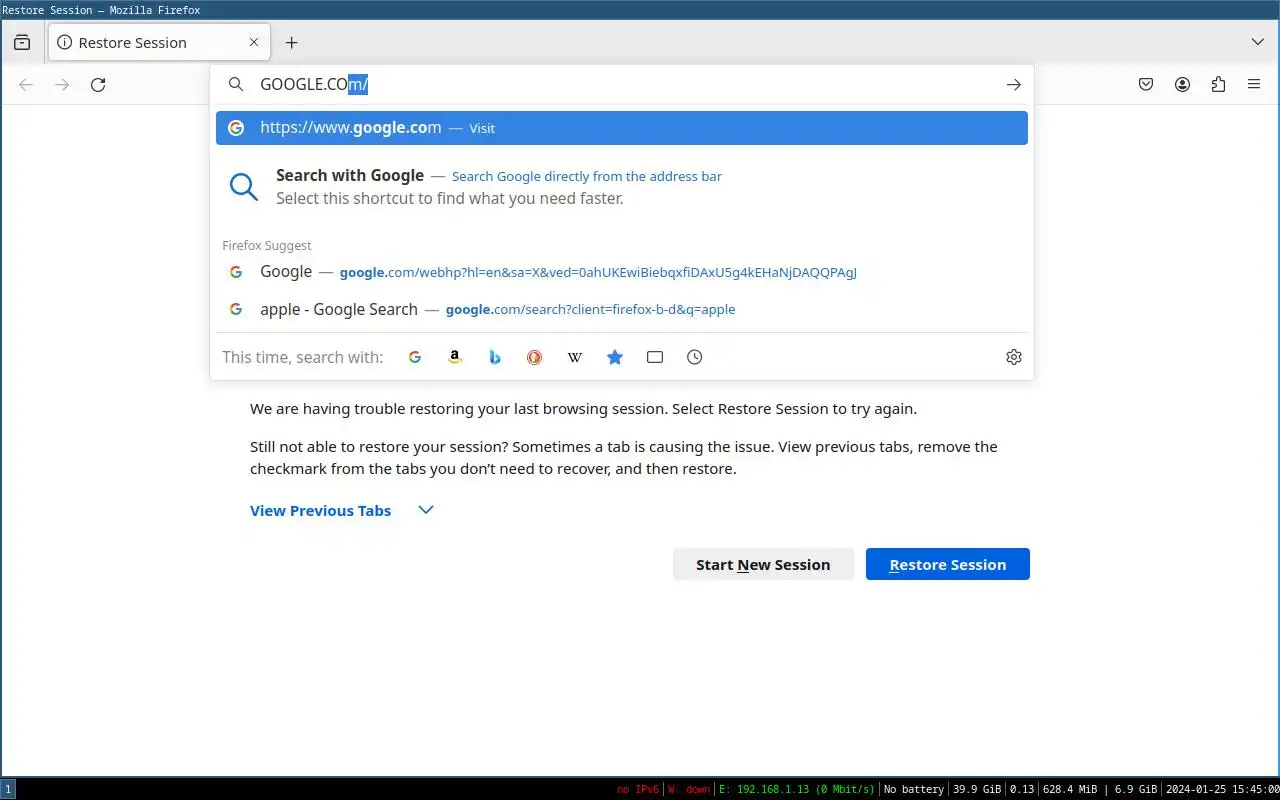Search this time with Google icon
This screenshot has width=1280, height=800.
click(415, 357)
